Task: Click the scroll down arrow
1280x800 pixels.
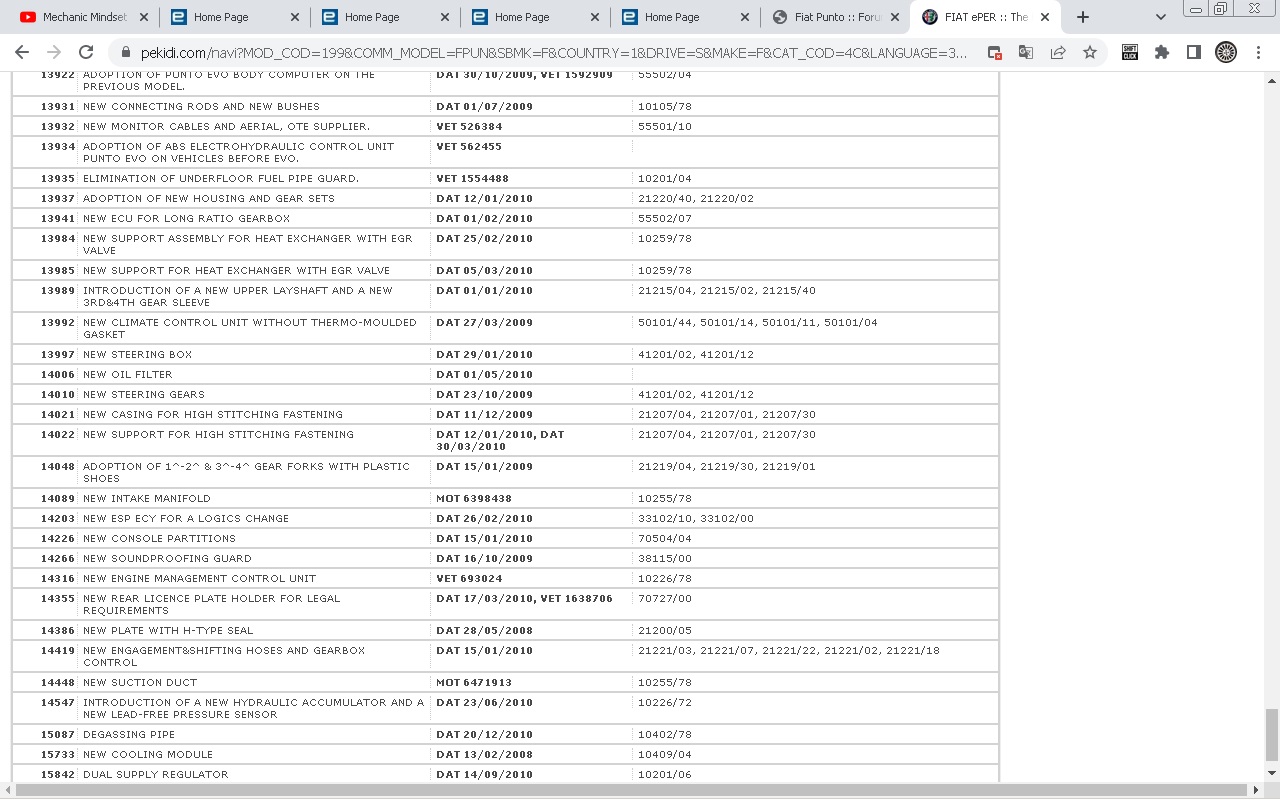Action: pos(1272,773)
